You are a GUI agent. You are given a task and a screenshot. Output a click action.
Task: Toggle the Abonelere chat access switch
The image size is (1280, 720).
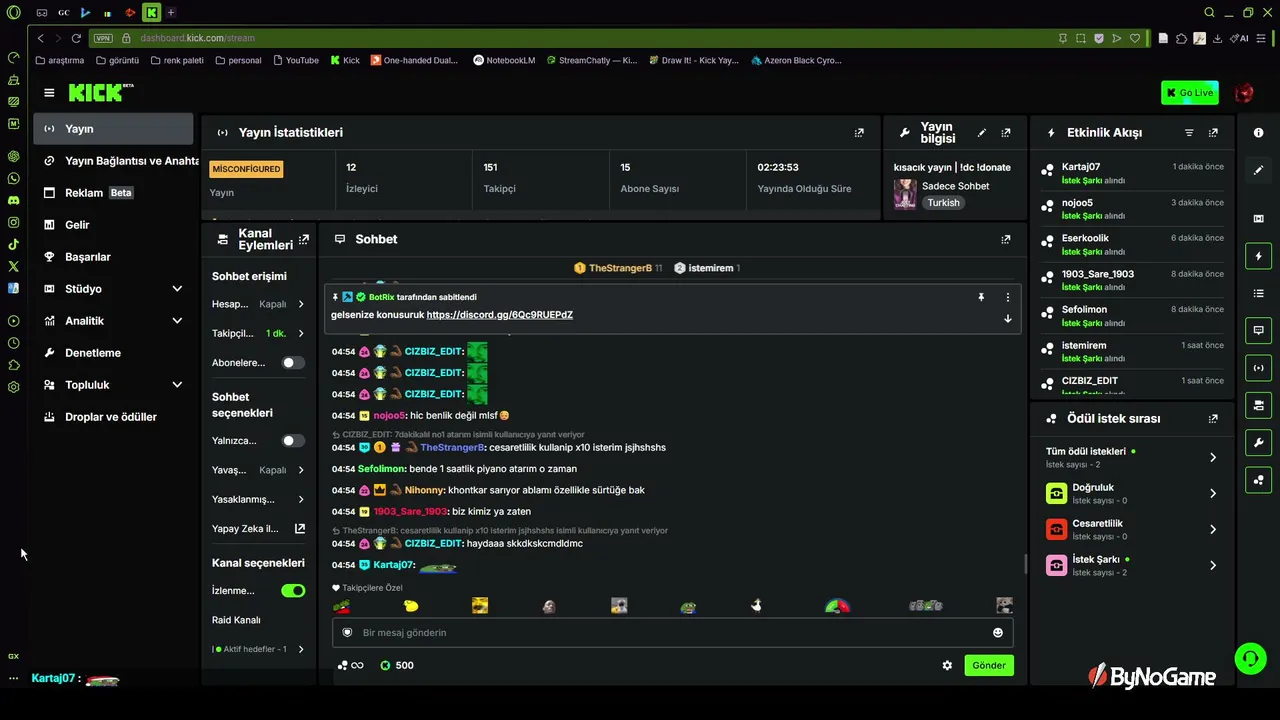point(293,363)
